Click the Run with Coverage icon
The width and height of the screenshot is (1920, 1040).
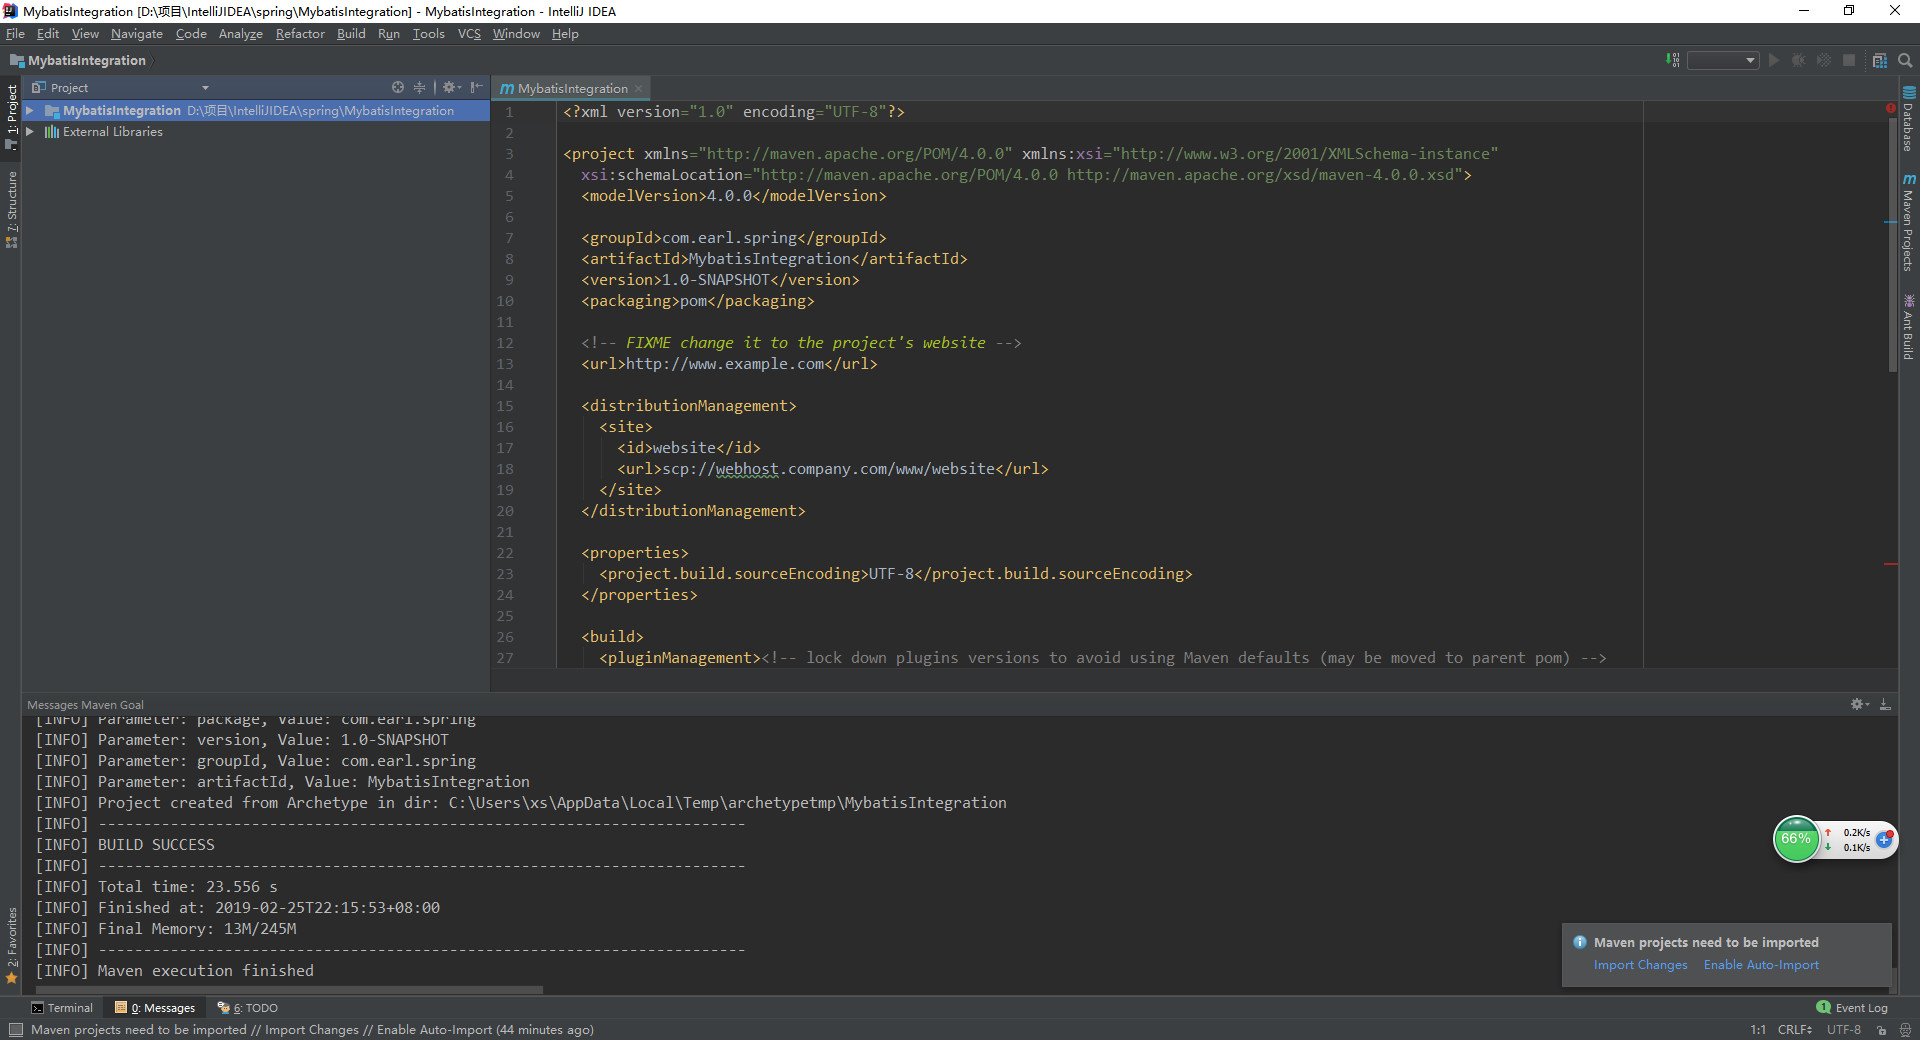(1824, 60)
